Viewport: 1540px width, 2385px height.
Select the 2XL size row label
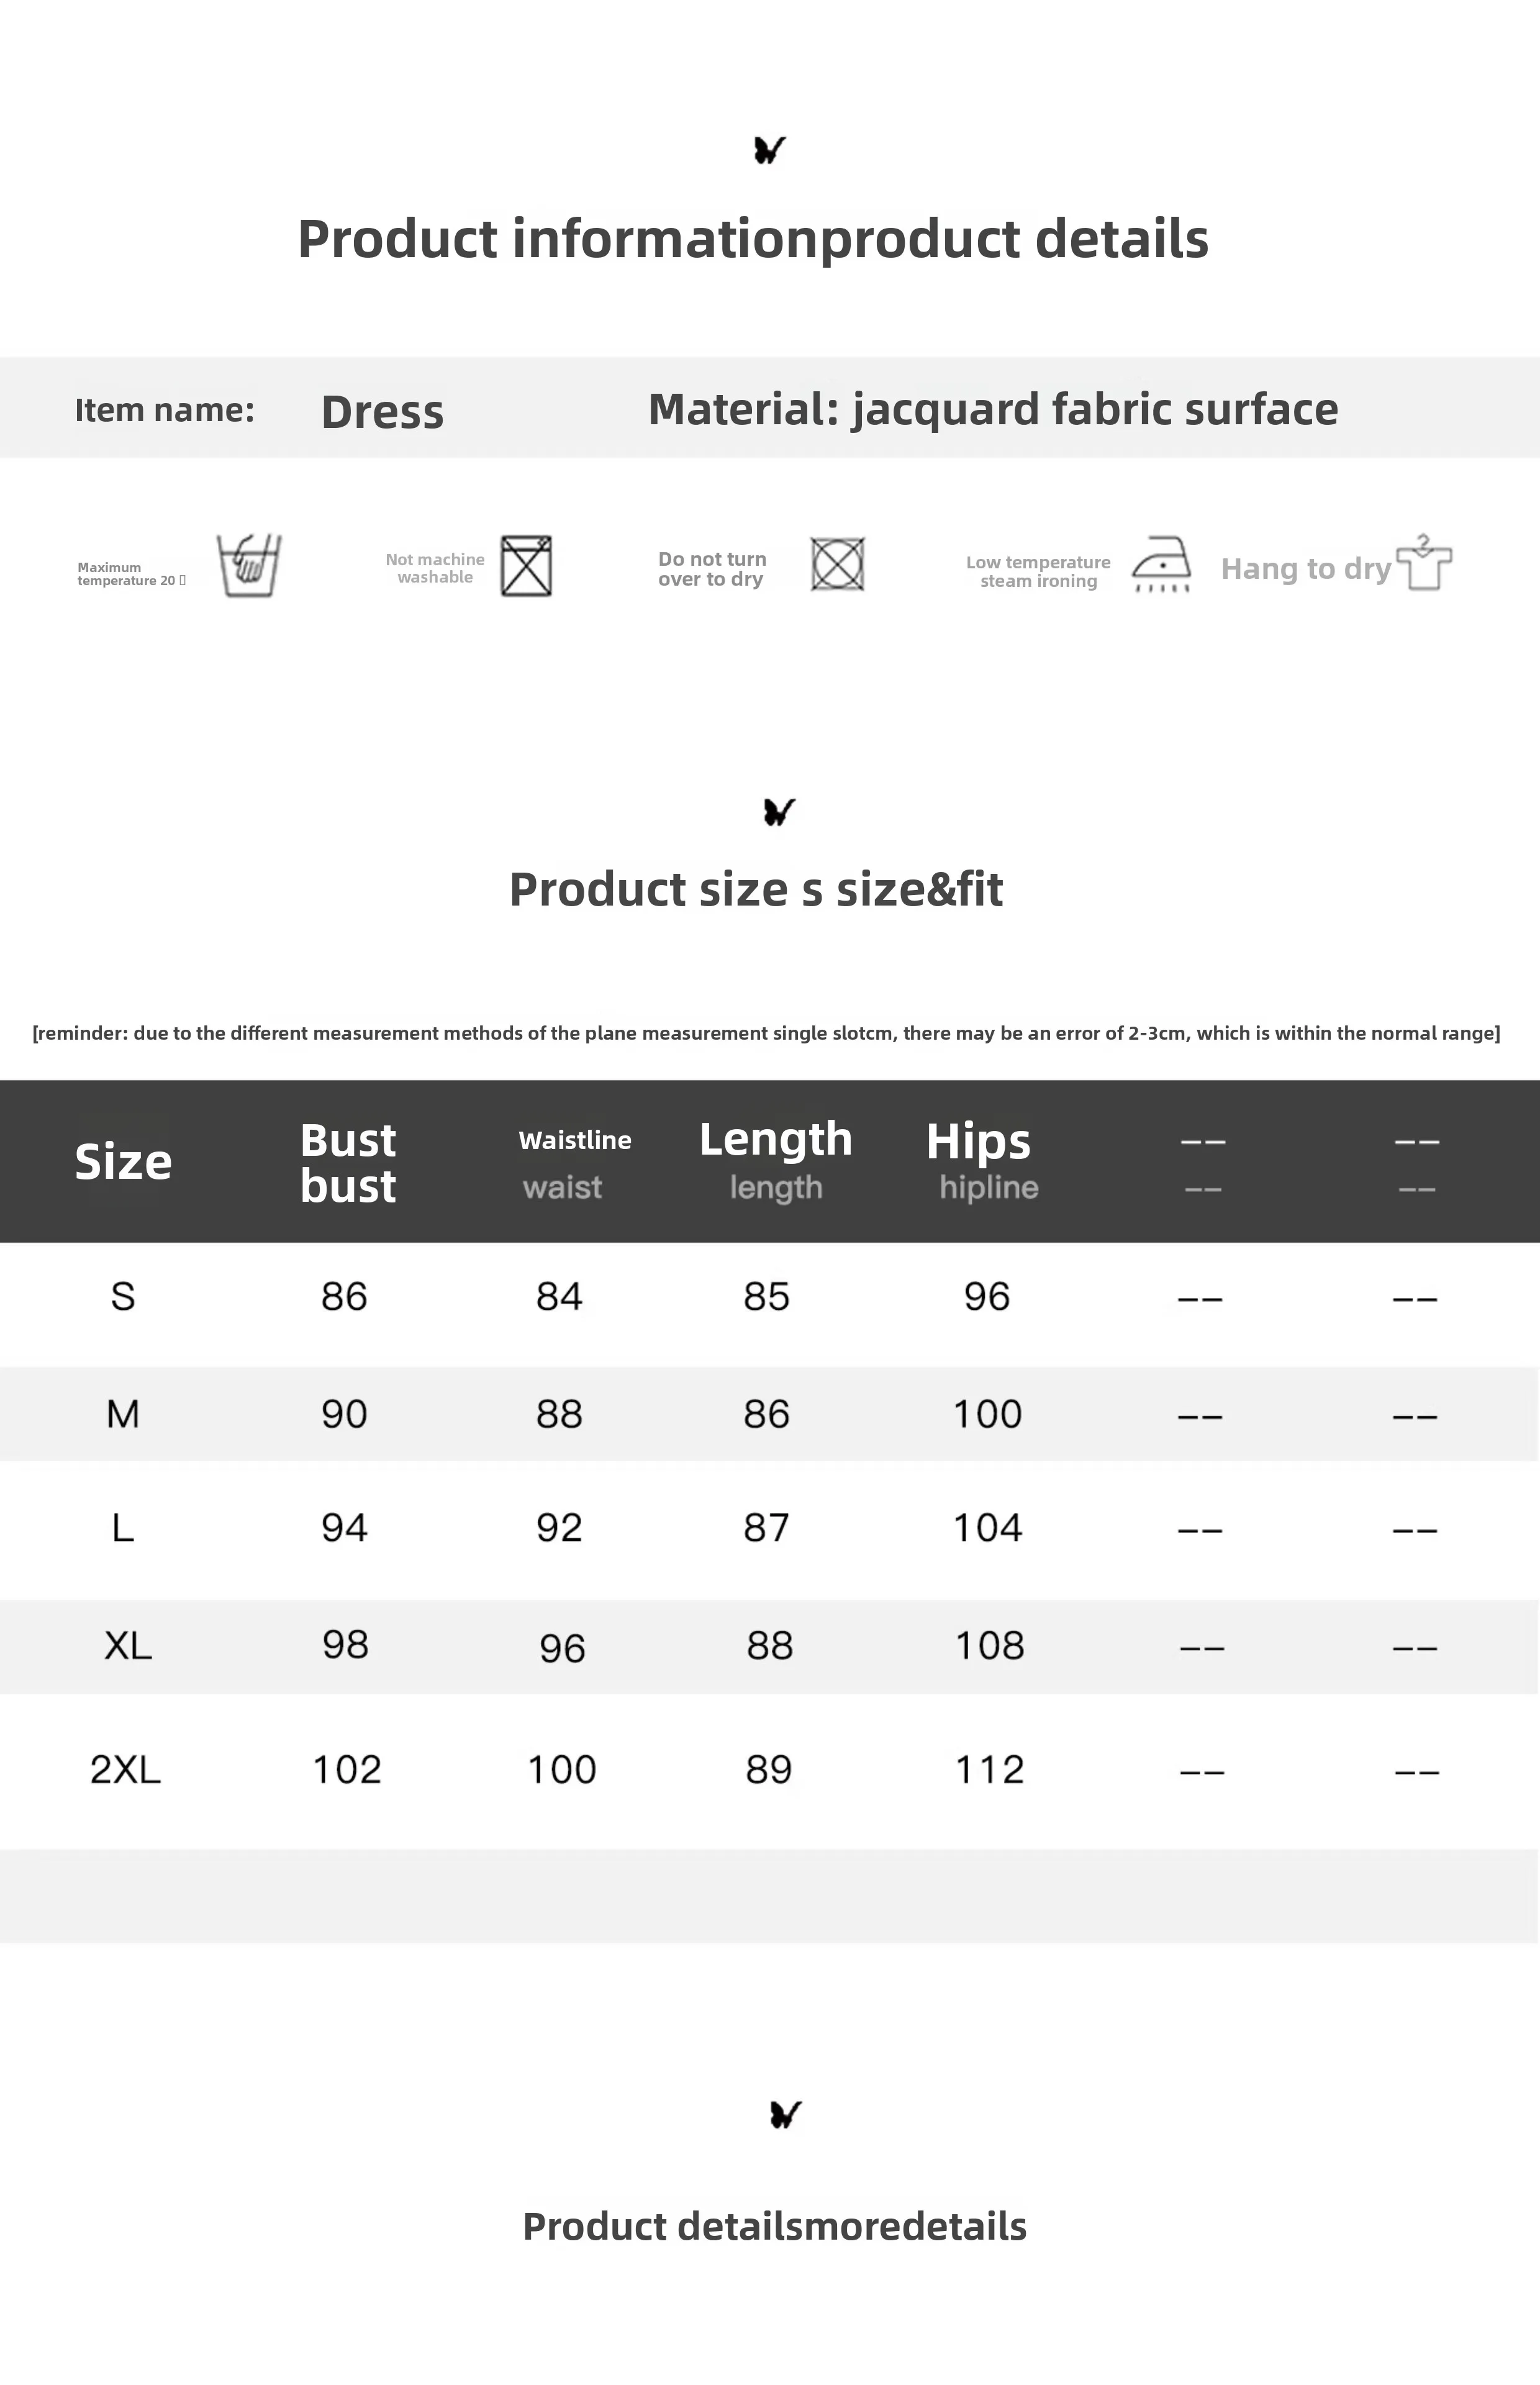click(125, 1769)
